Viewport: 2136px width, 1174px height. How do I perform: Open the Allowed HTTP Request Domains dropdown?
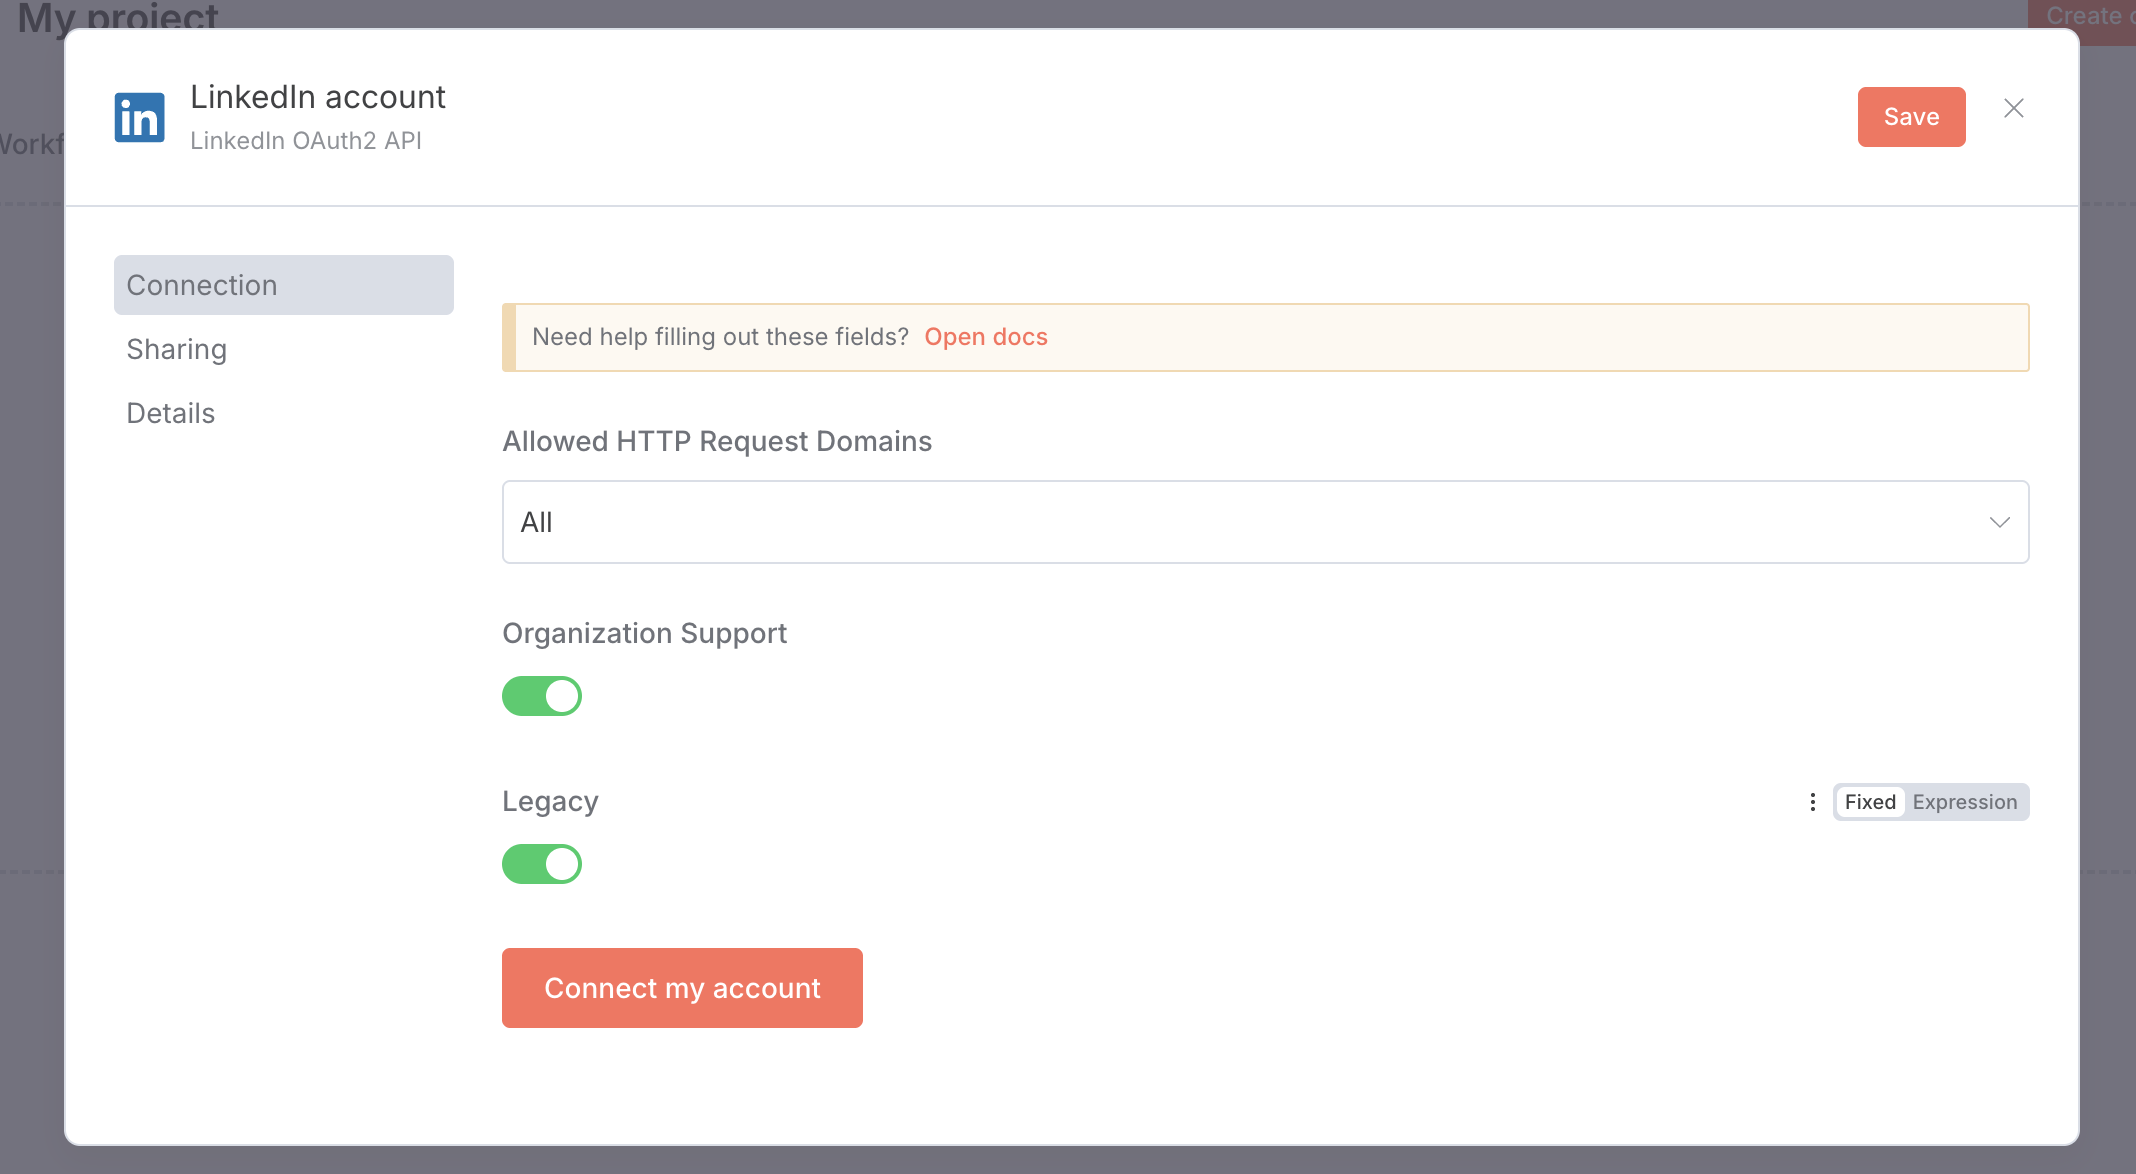[x=1264, y=522]
